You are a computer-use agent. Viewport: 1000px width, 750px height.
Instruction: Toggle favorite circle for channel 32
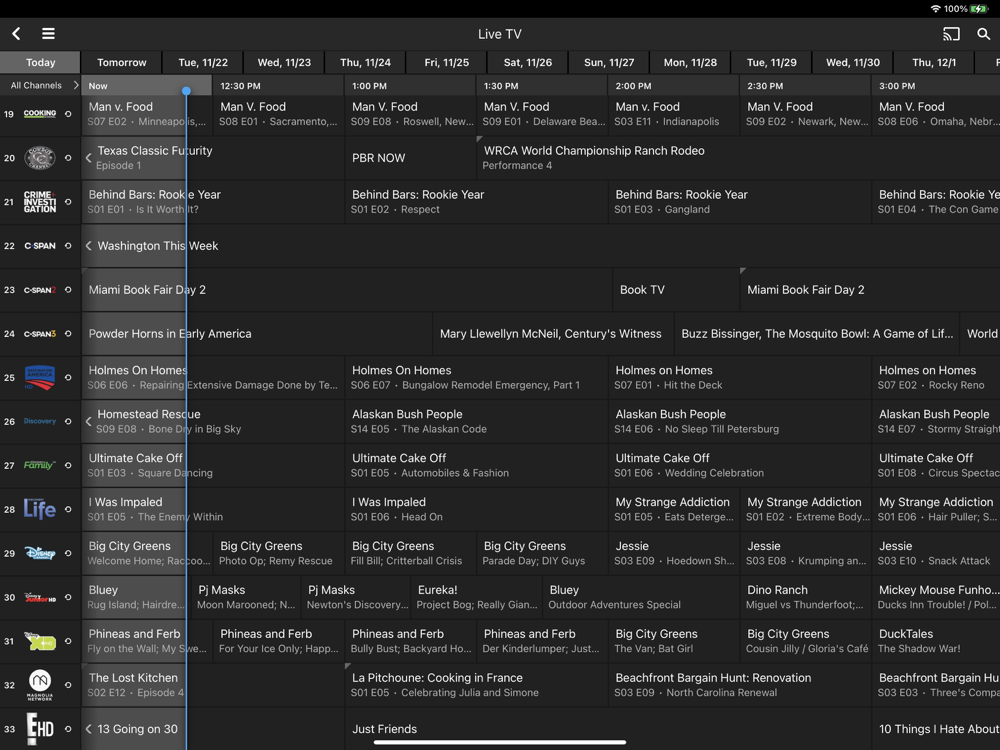tap(68, 685)
